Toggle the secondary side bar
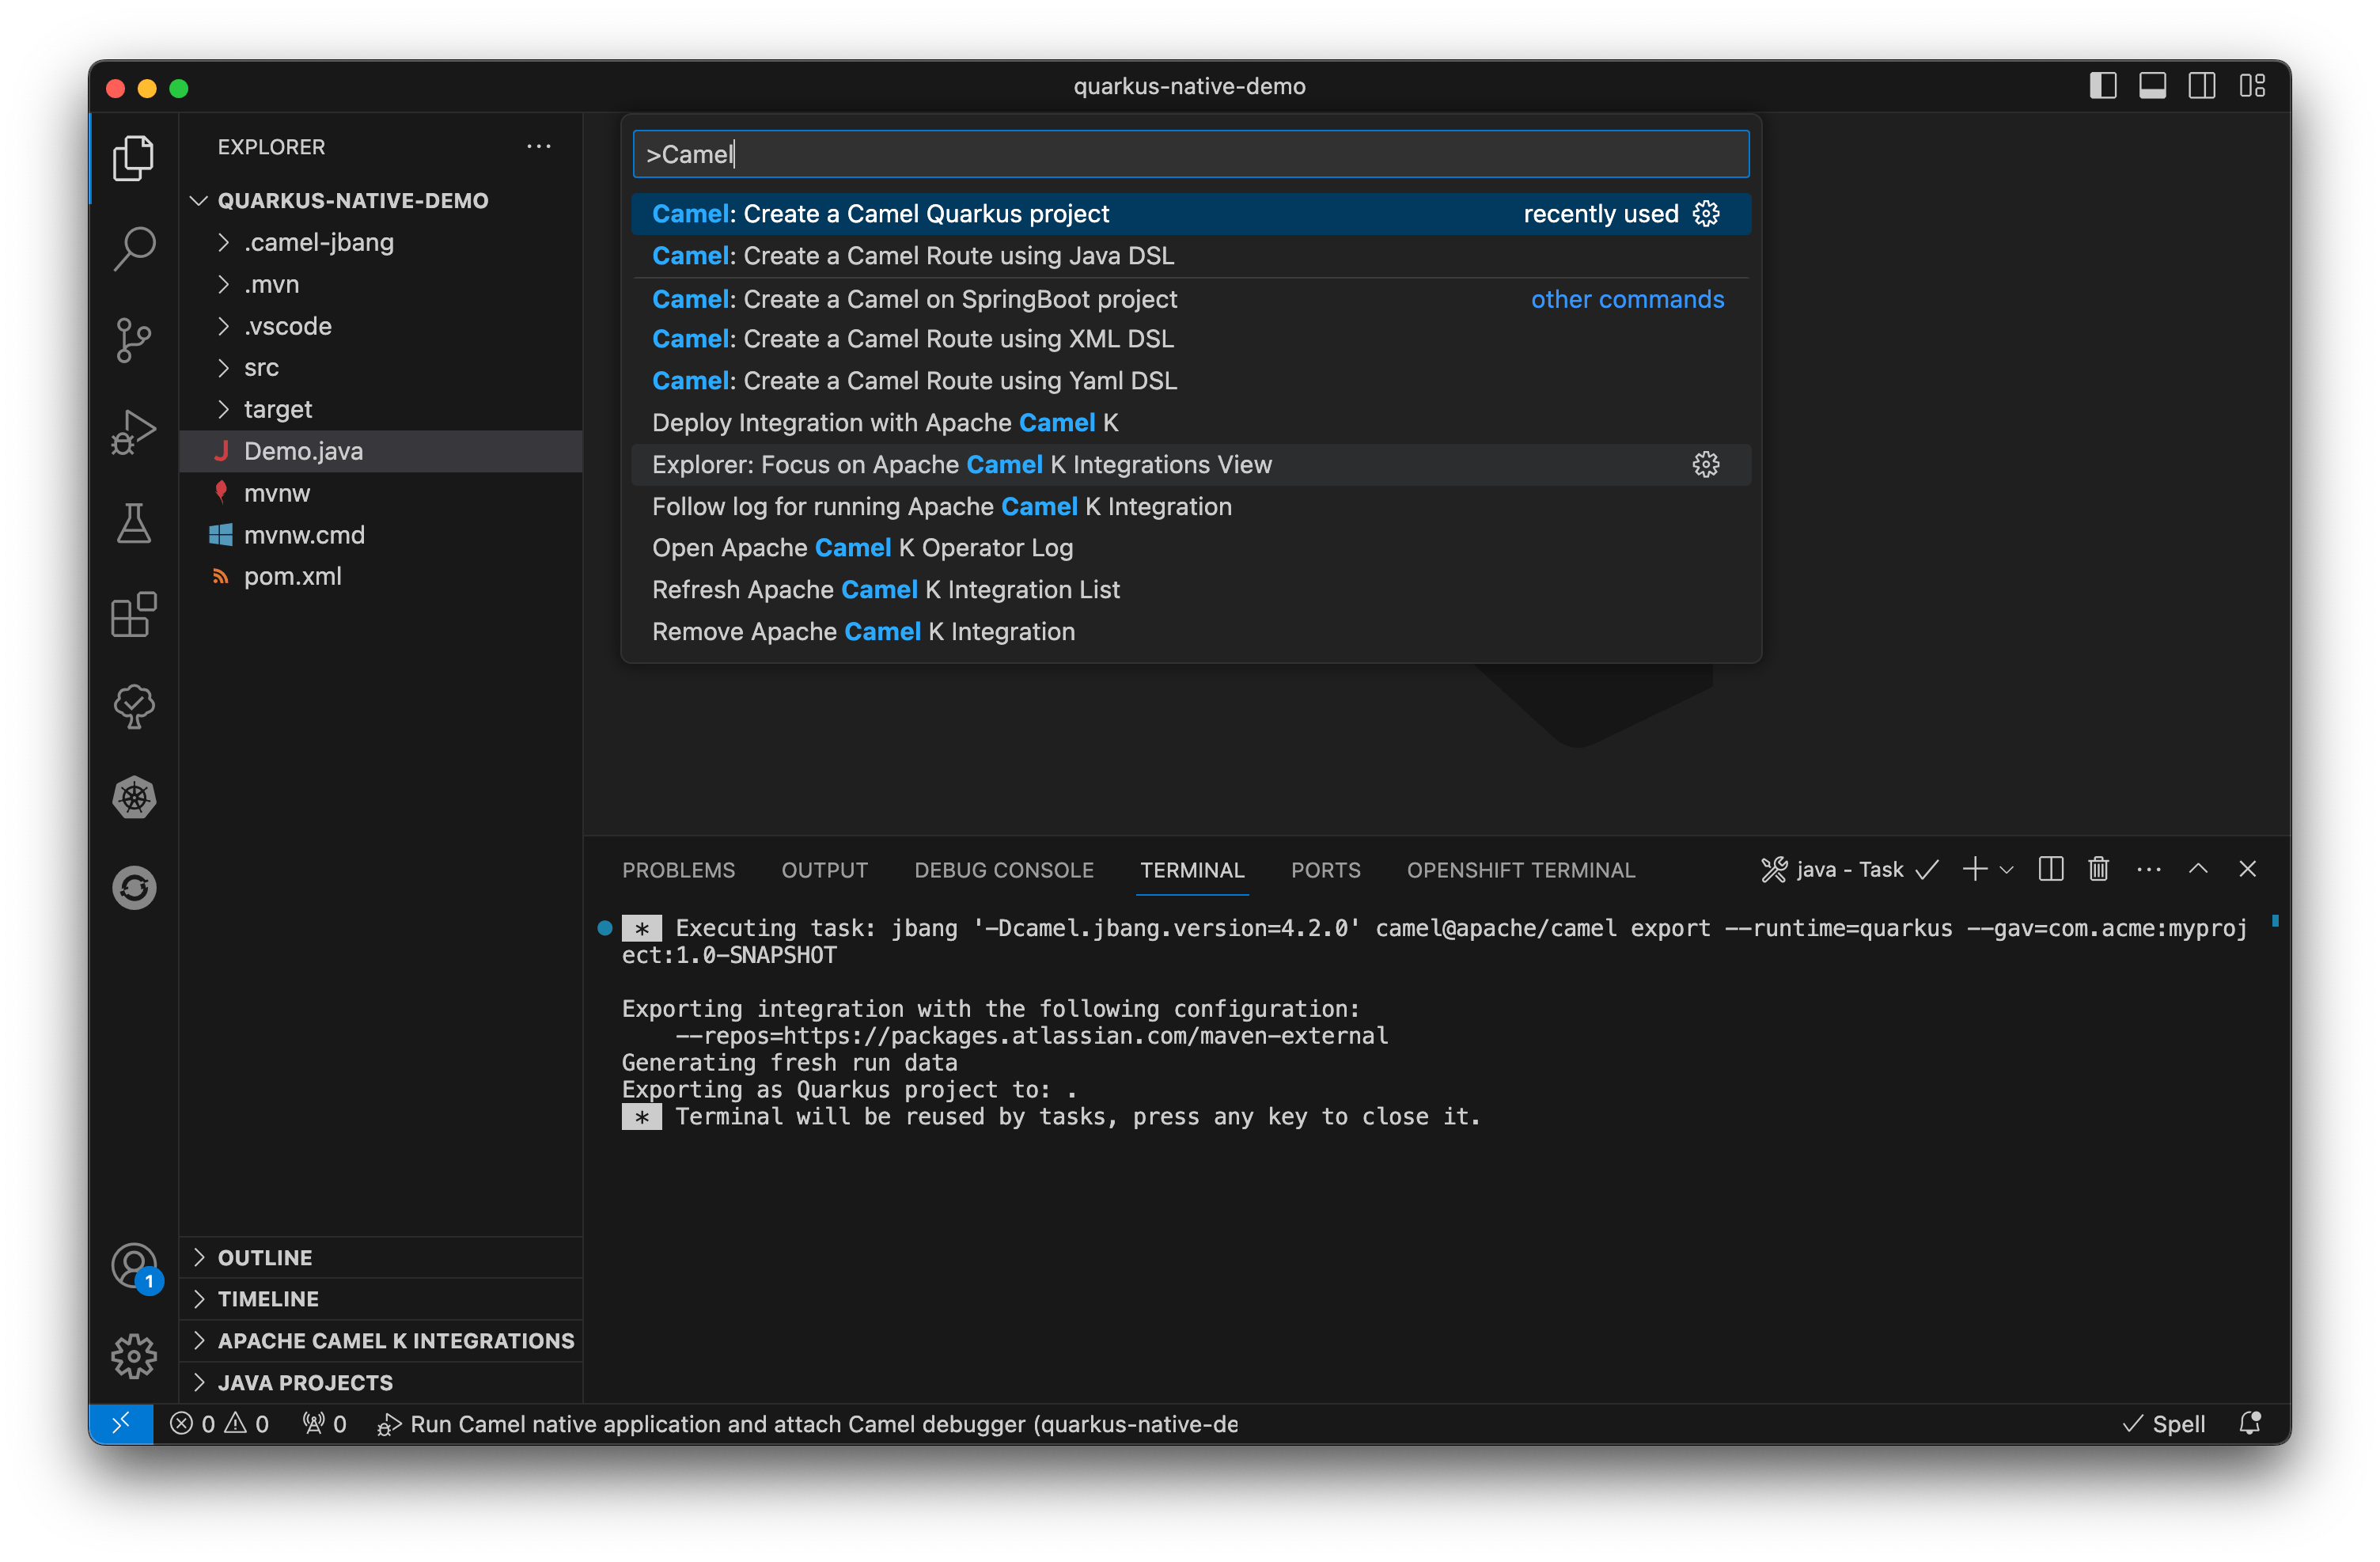2380x1562 pixels. click(2202, 86)
